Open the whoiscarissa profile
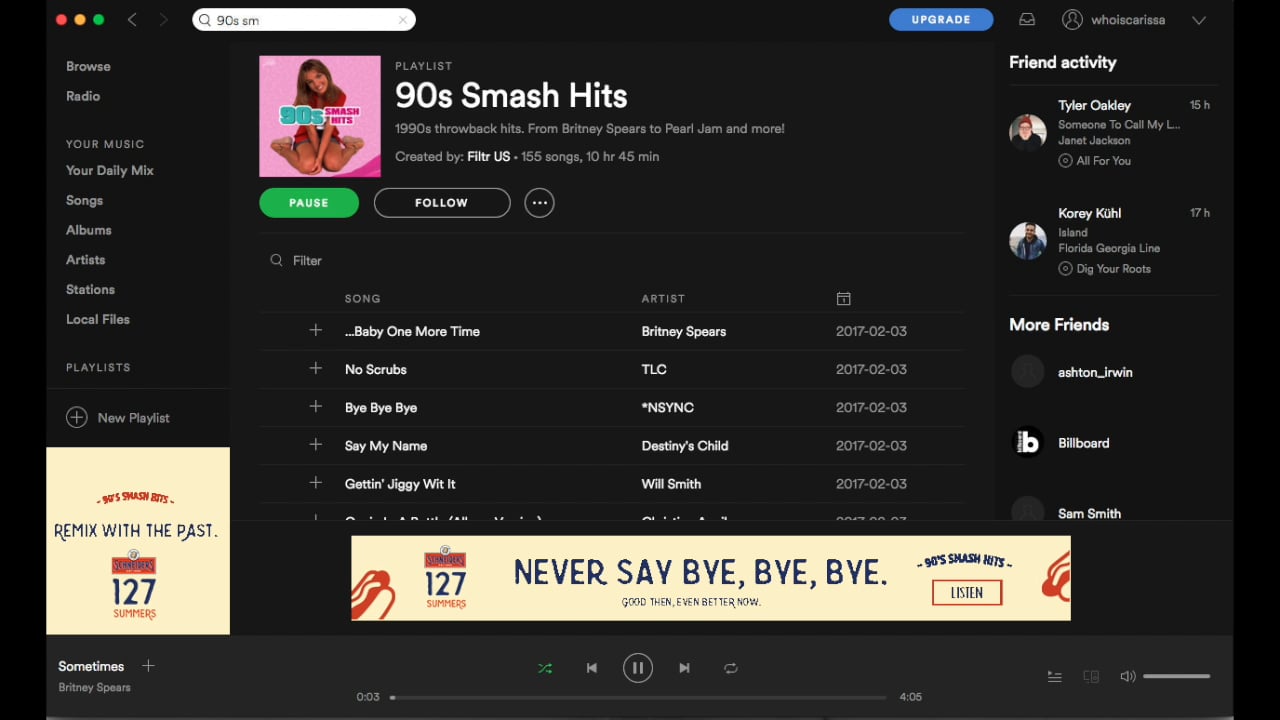Image resolution: width=1280 pixels, height=720 pixels. [x=1113, y=19]
